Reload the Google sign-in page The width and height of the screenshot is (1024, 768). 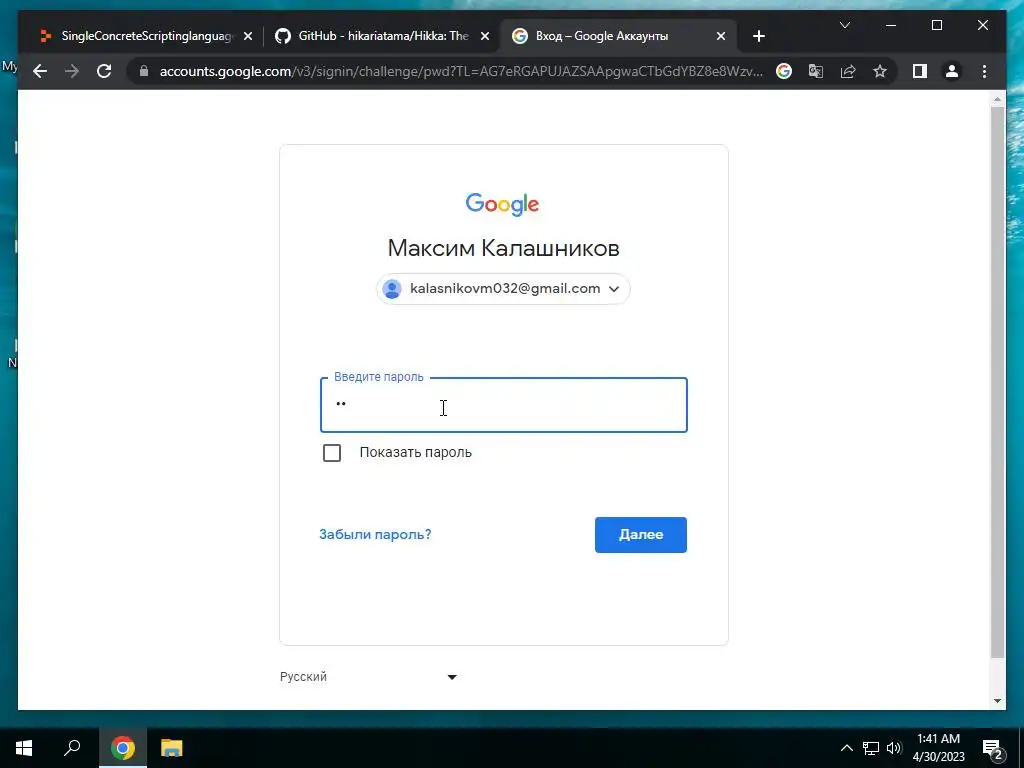pyautogui.click(x=104, y=71)
